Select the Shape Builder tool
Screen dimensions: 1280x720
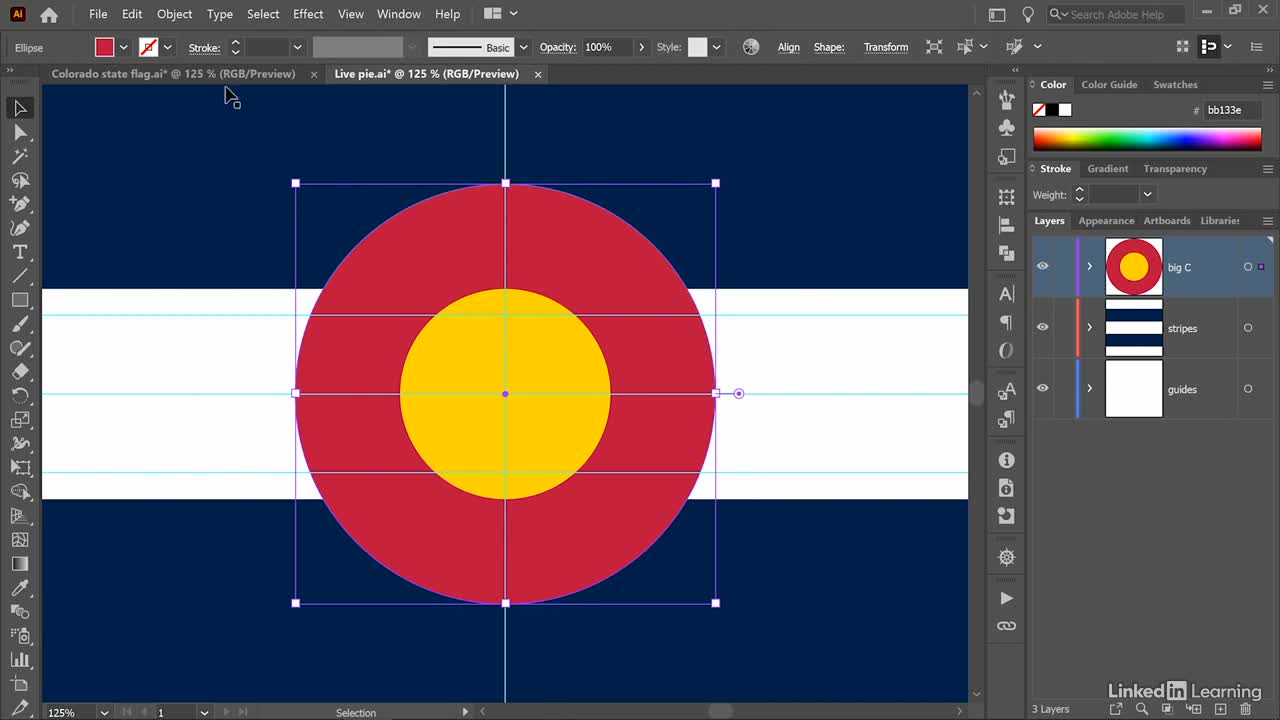(x=20, y=492)
